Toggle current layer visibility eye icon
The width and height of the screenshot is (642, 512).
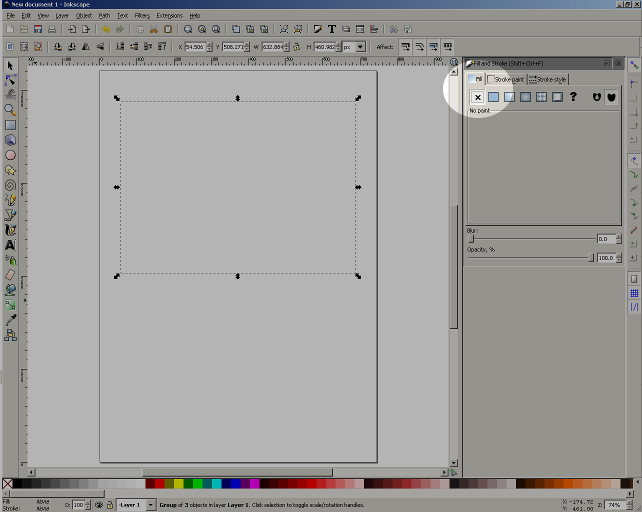pyautogui.click(x=98, y=505)
